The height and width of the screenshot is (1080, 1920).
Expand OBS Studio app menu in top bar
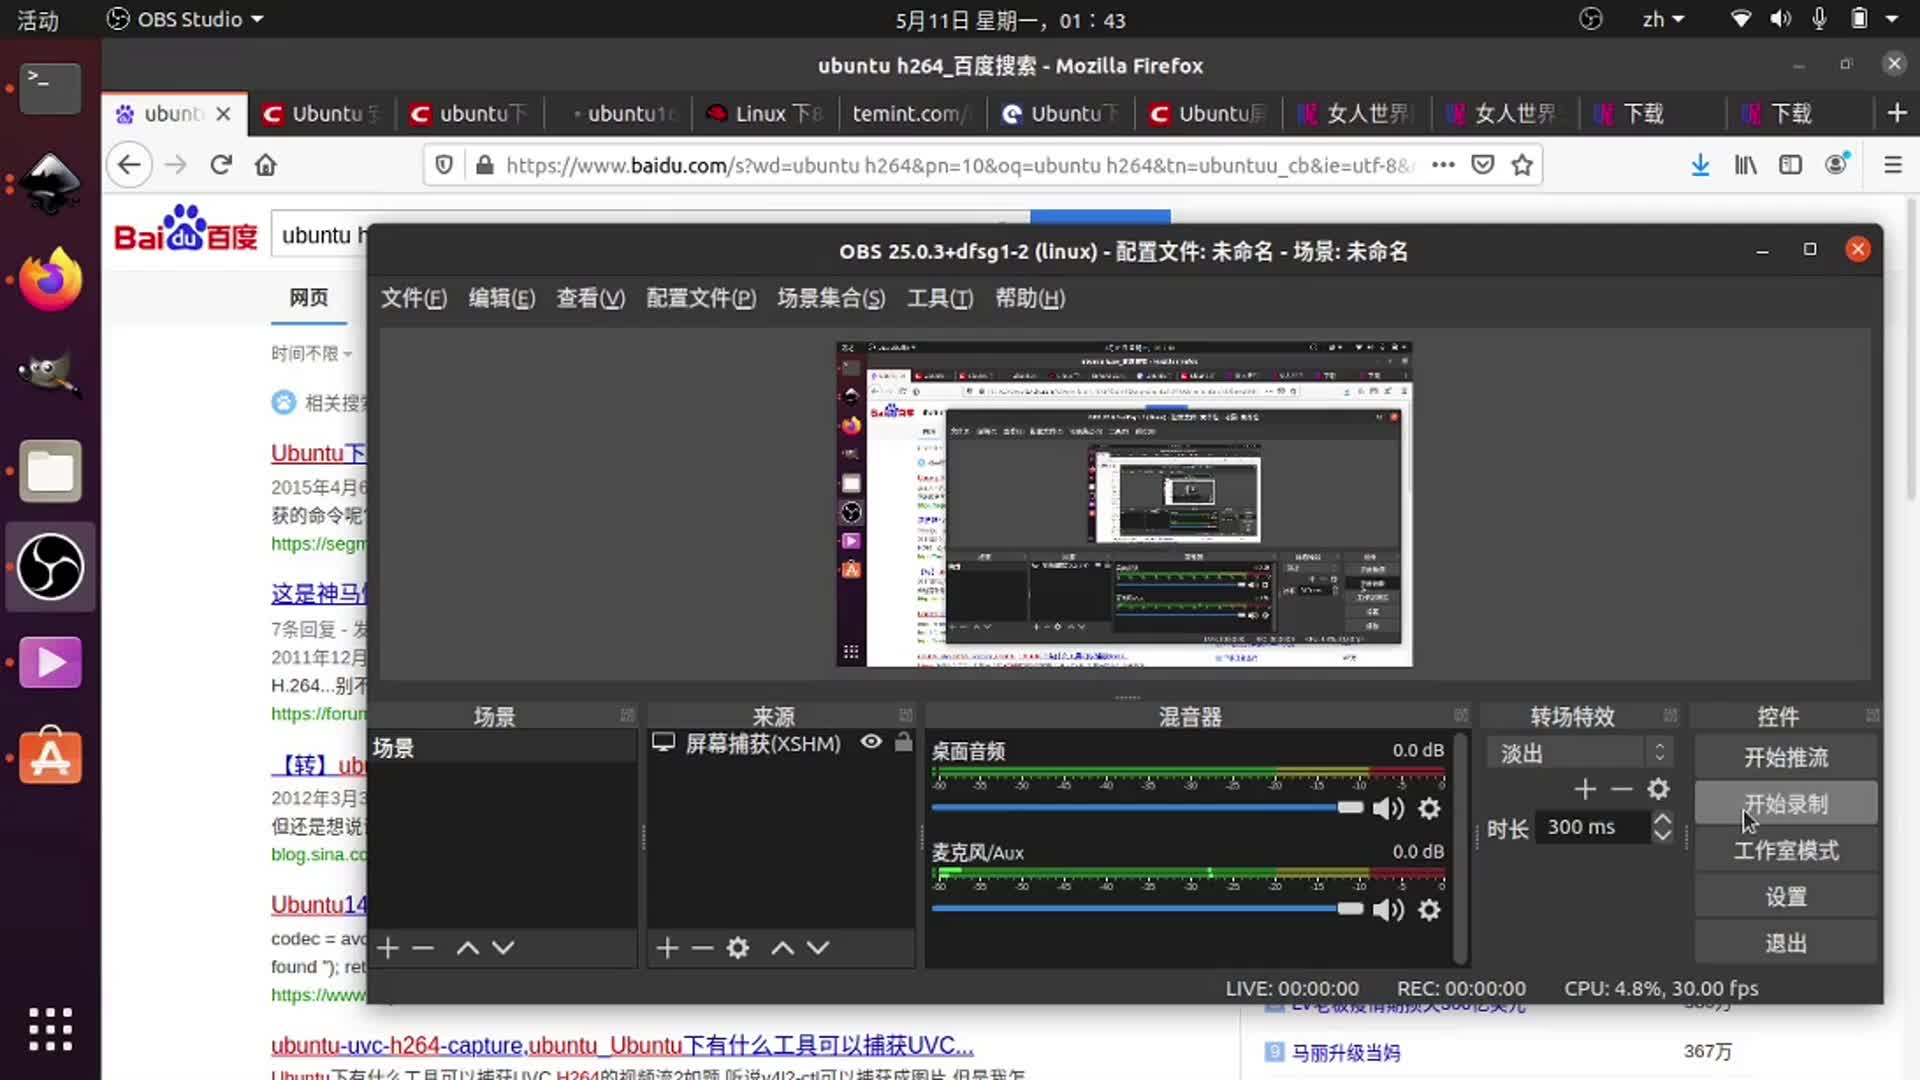point(185,19)
